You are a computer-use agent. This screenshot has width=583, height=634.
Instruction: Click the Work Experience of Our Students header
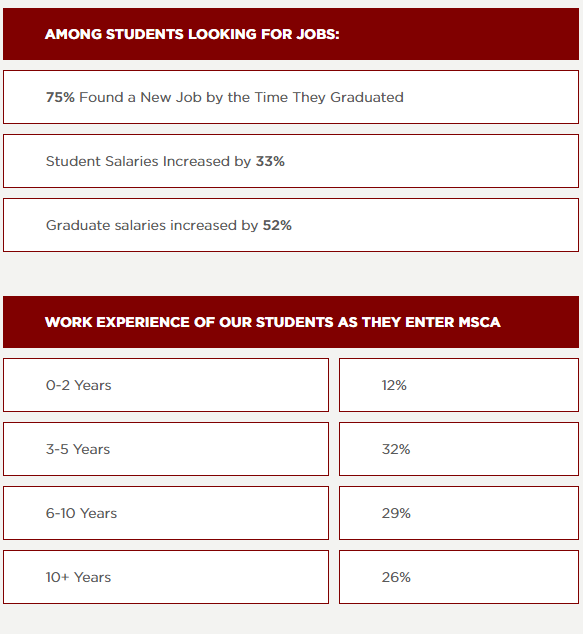point(291,322)
